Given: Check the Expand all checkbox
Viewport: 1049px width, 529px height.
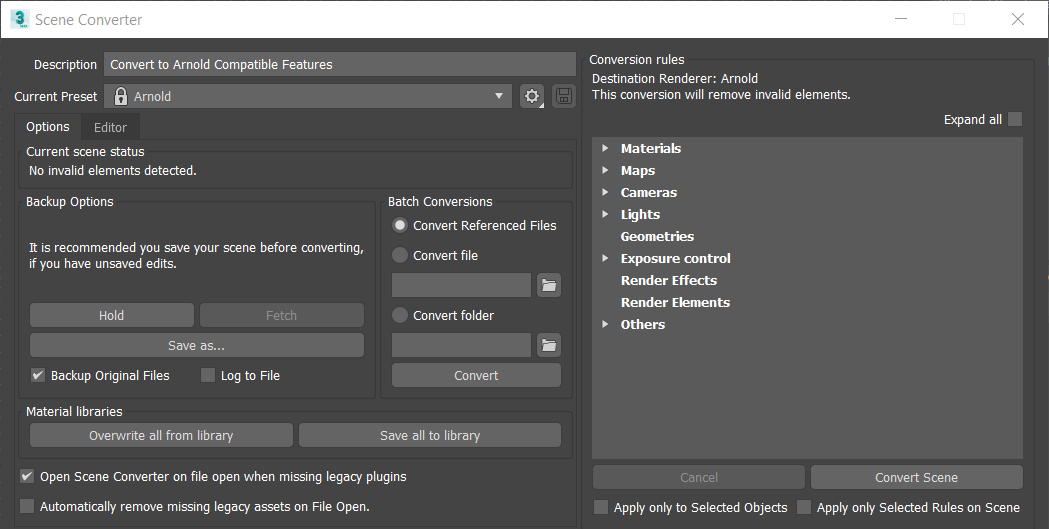Looking at the screenshot, I should tap(1015, 120).
